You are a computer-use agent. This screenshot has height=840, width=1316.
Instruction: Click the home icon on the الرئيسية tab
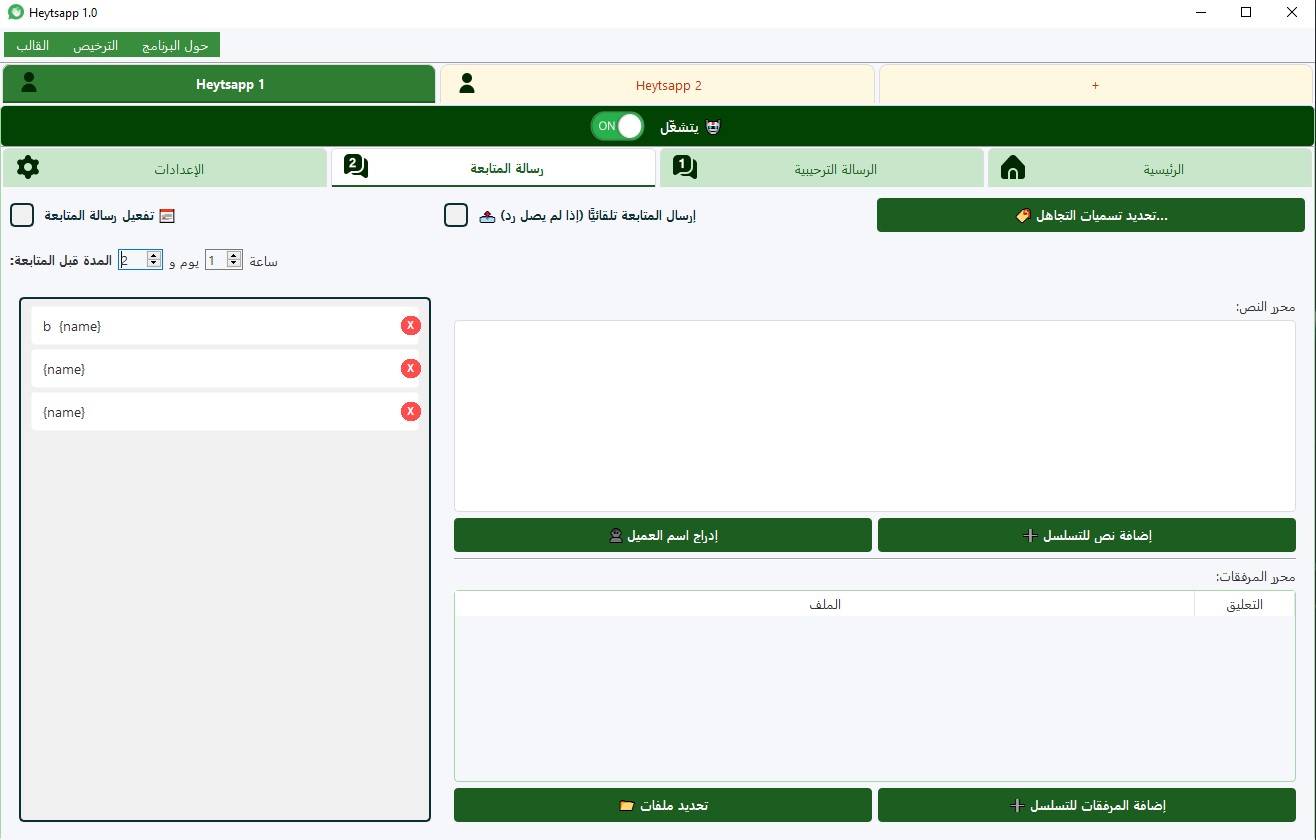[1013, 167]
